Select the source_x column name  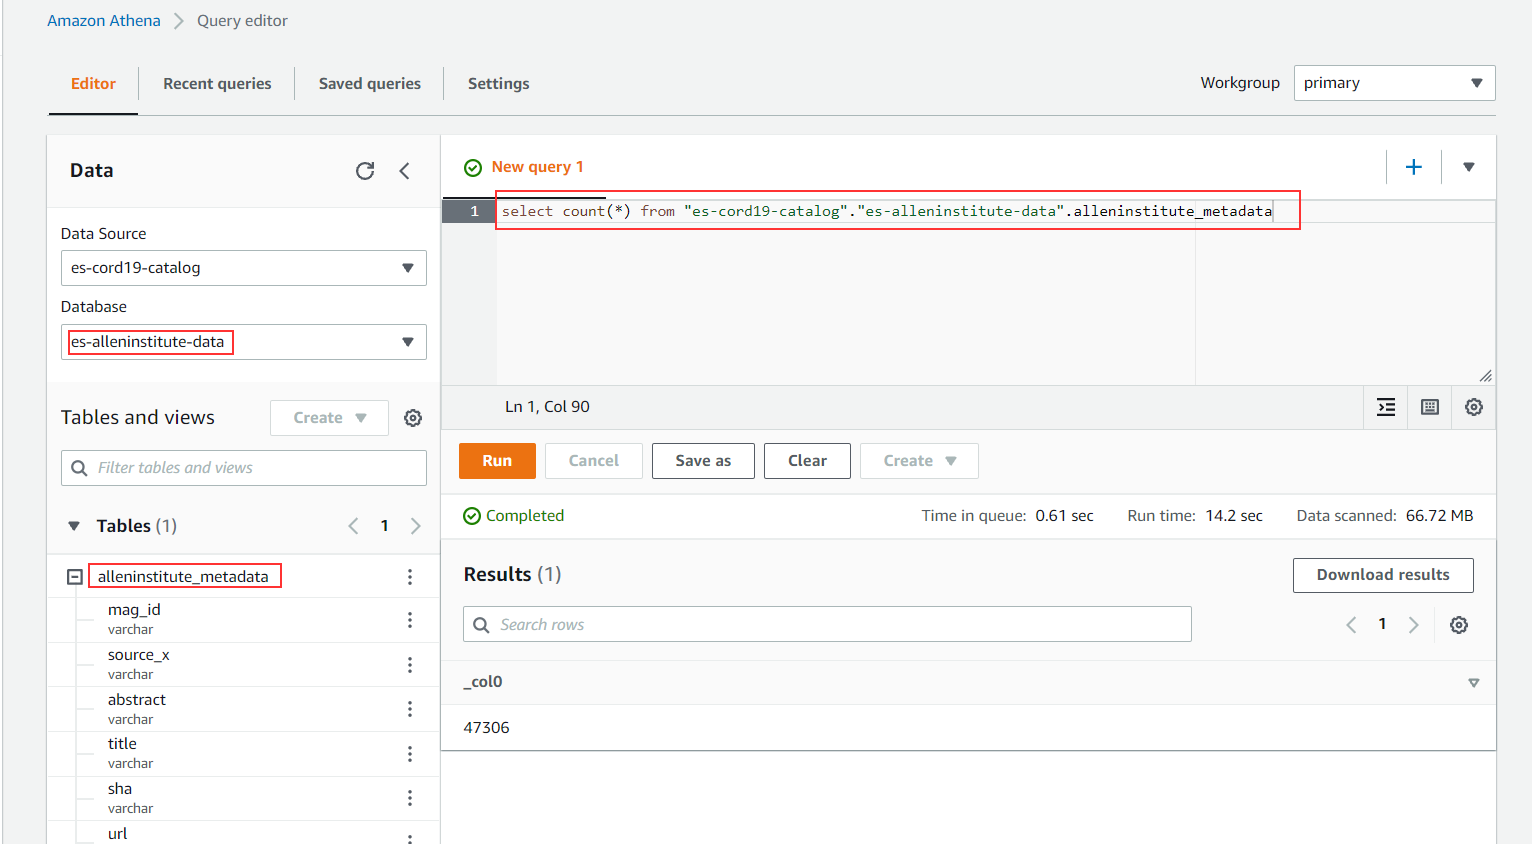coord(139,655)
